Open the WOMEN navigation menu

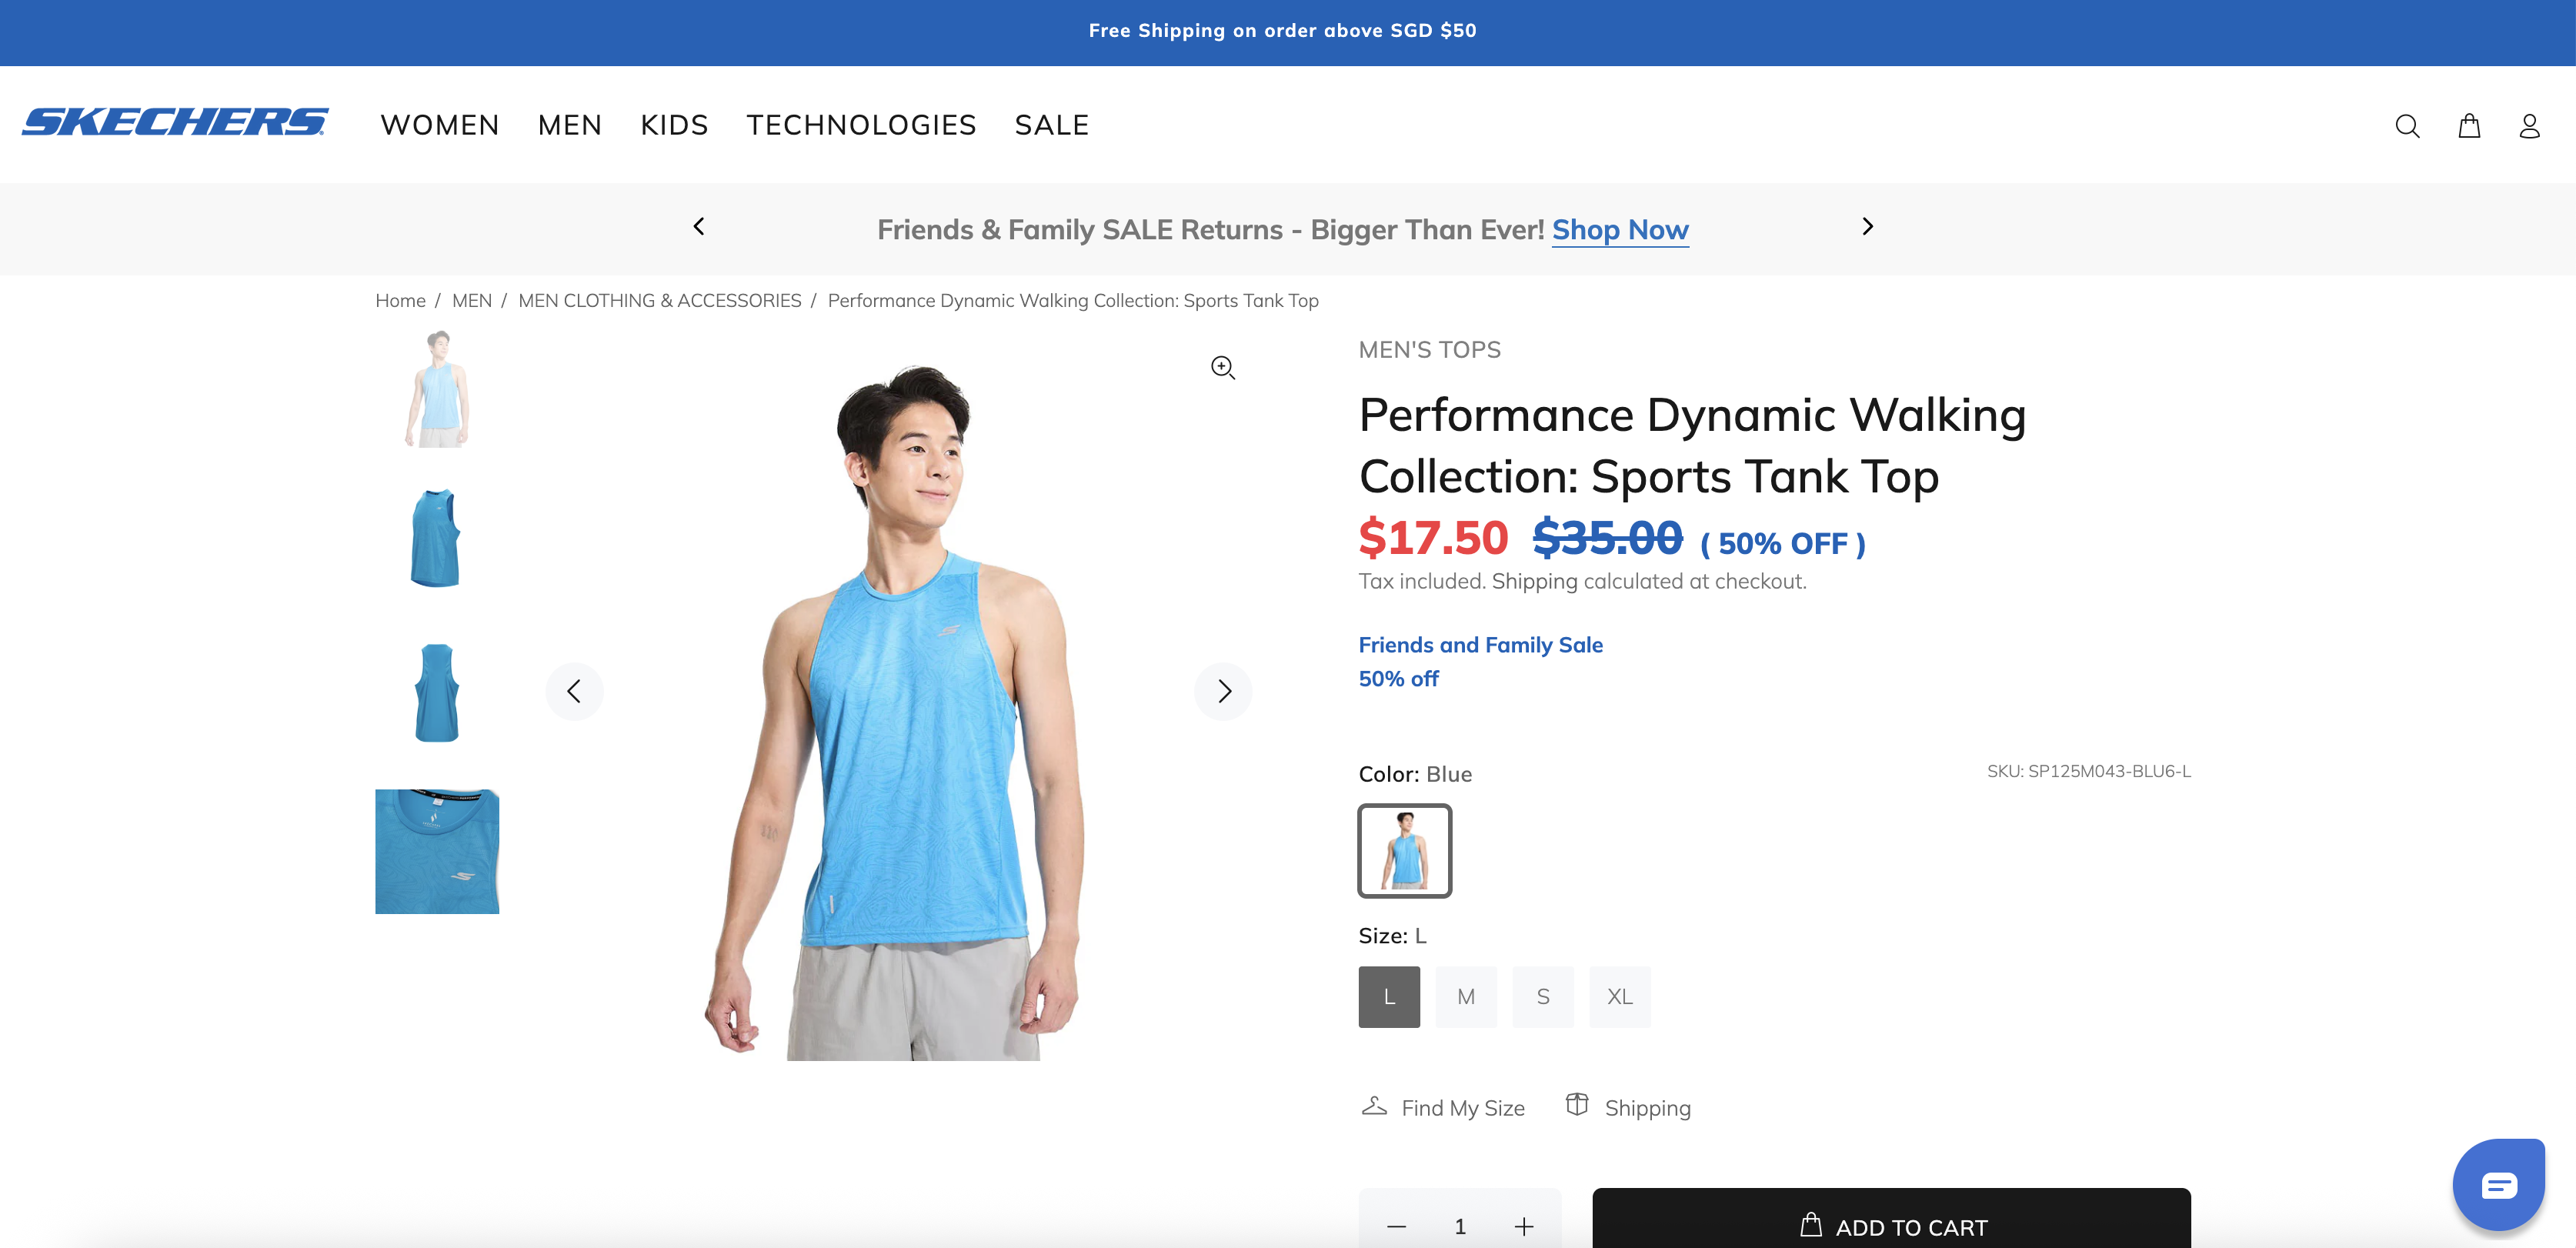point(440,125)
